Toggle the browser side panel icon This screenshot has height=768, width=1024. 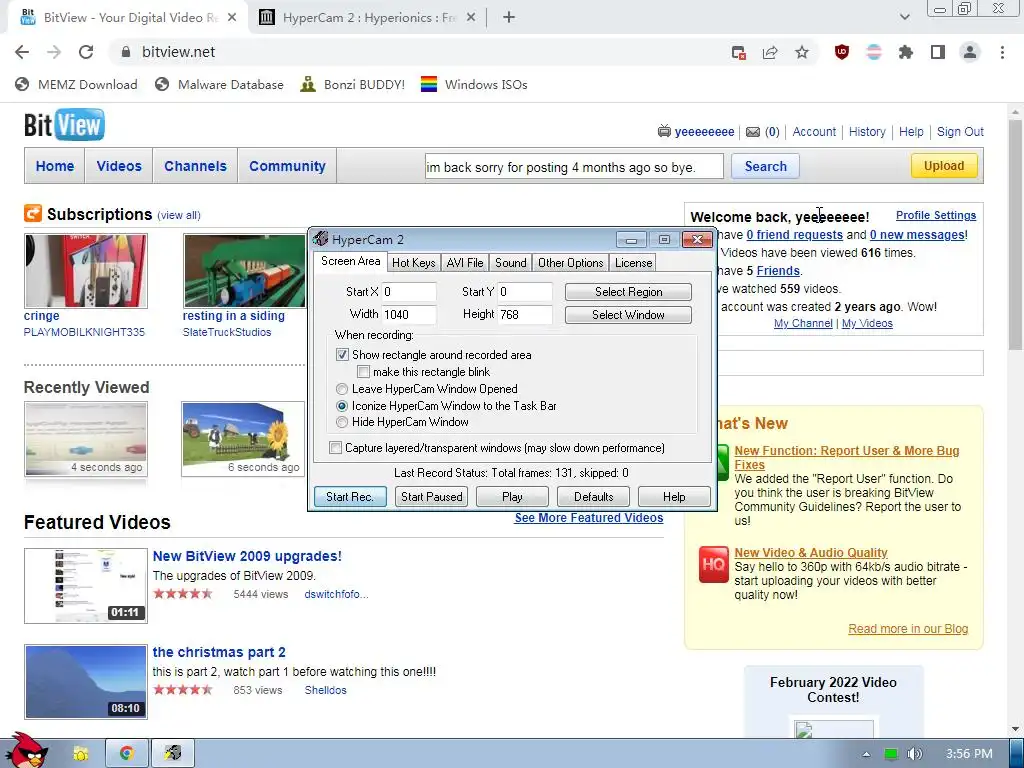point(938,52)
